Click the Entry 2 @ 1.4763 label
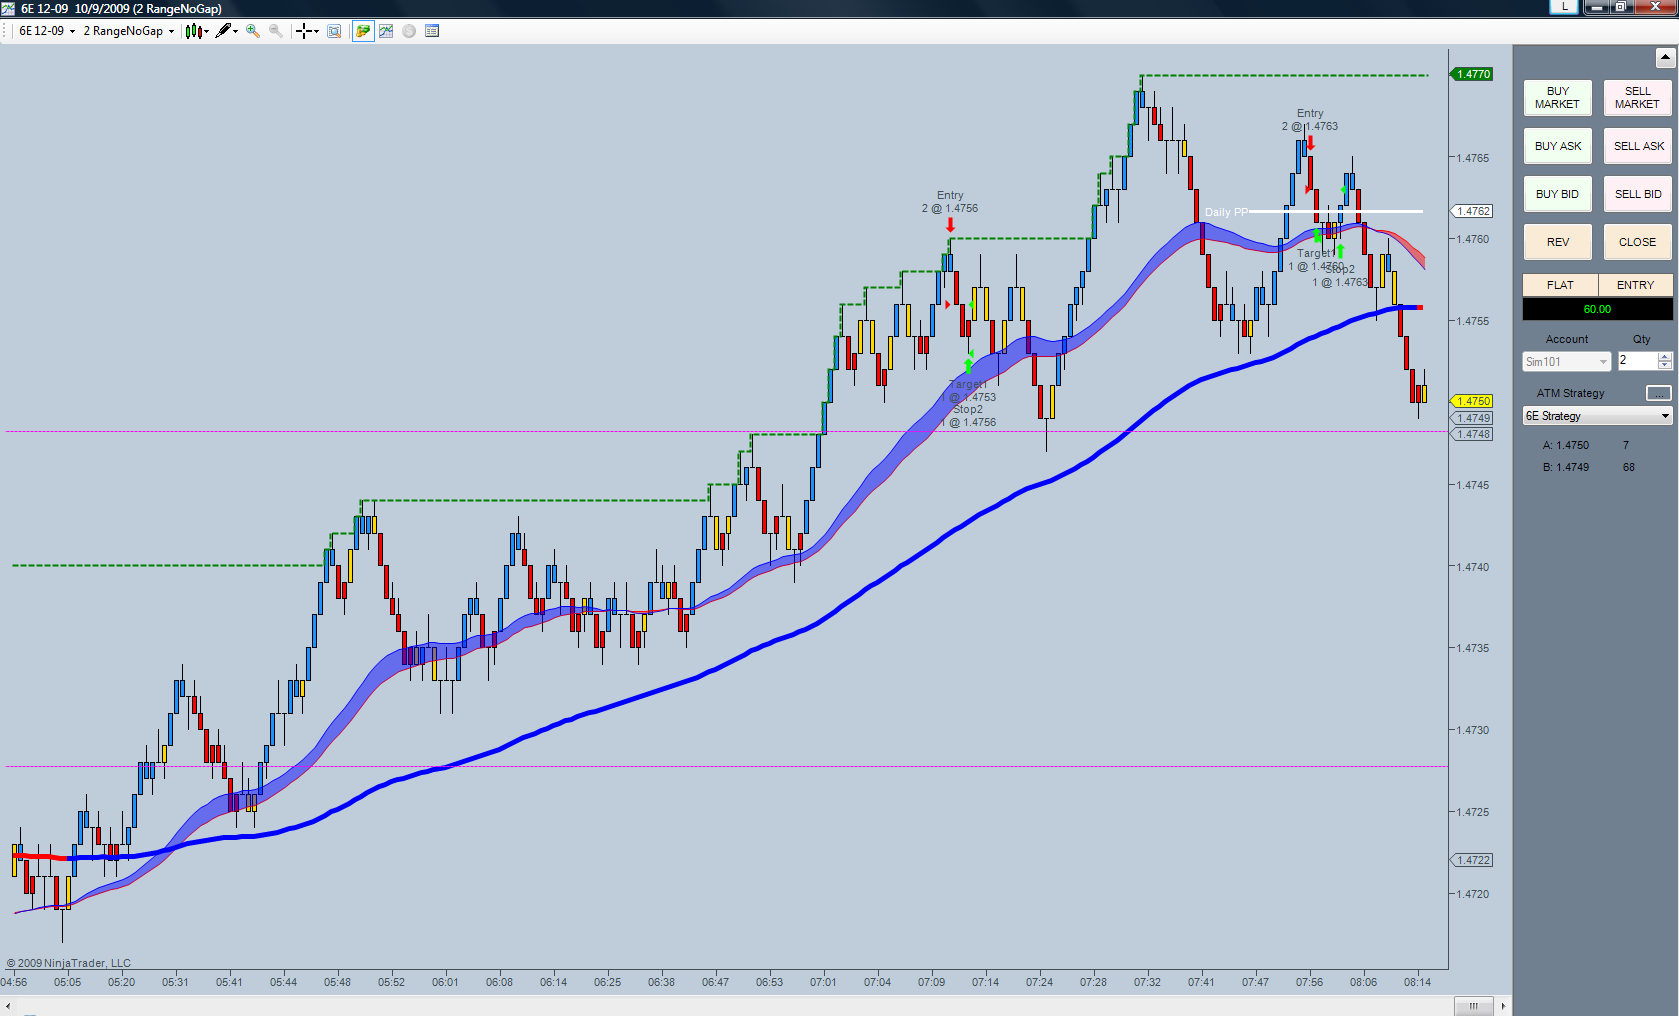The width and height of the screenshot is (1679, 1016). tap(1310, 120)
